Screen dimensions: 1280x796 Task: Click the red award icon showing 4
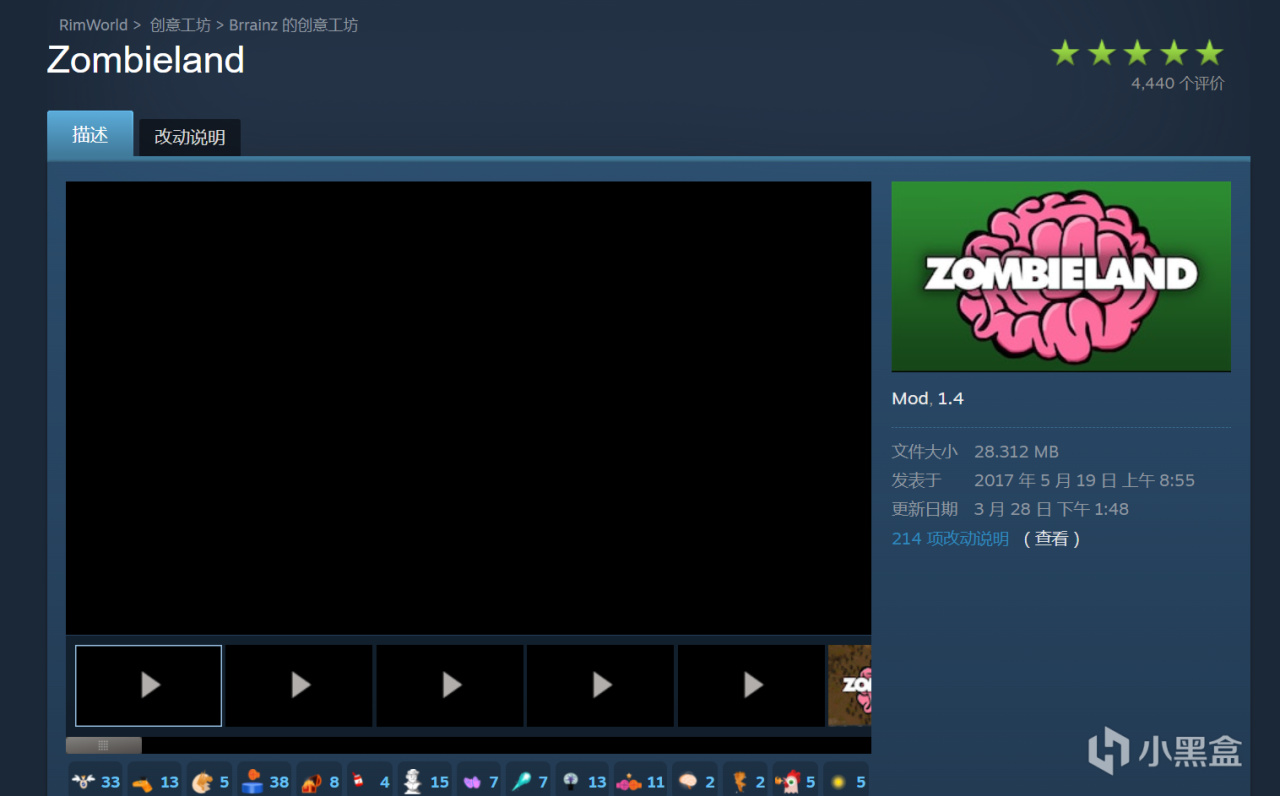(x=369, y=781)
